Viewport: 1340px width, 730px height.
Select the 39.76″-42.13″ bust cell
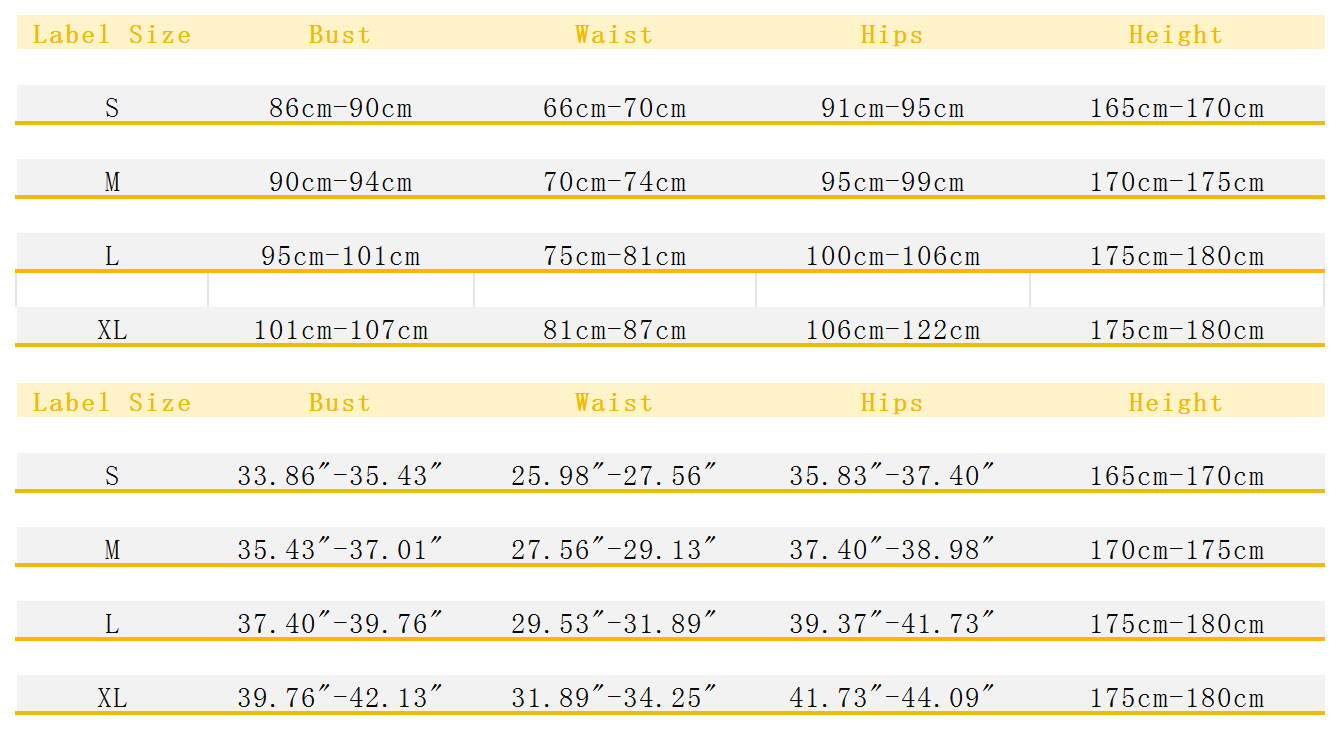tap(340, 698)
